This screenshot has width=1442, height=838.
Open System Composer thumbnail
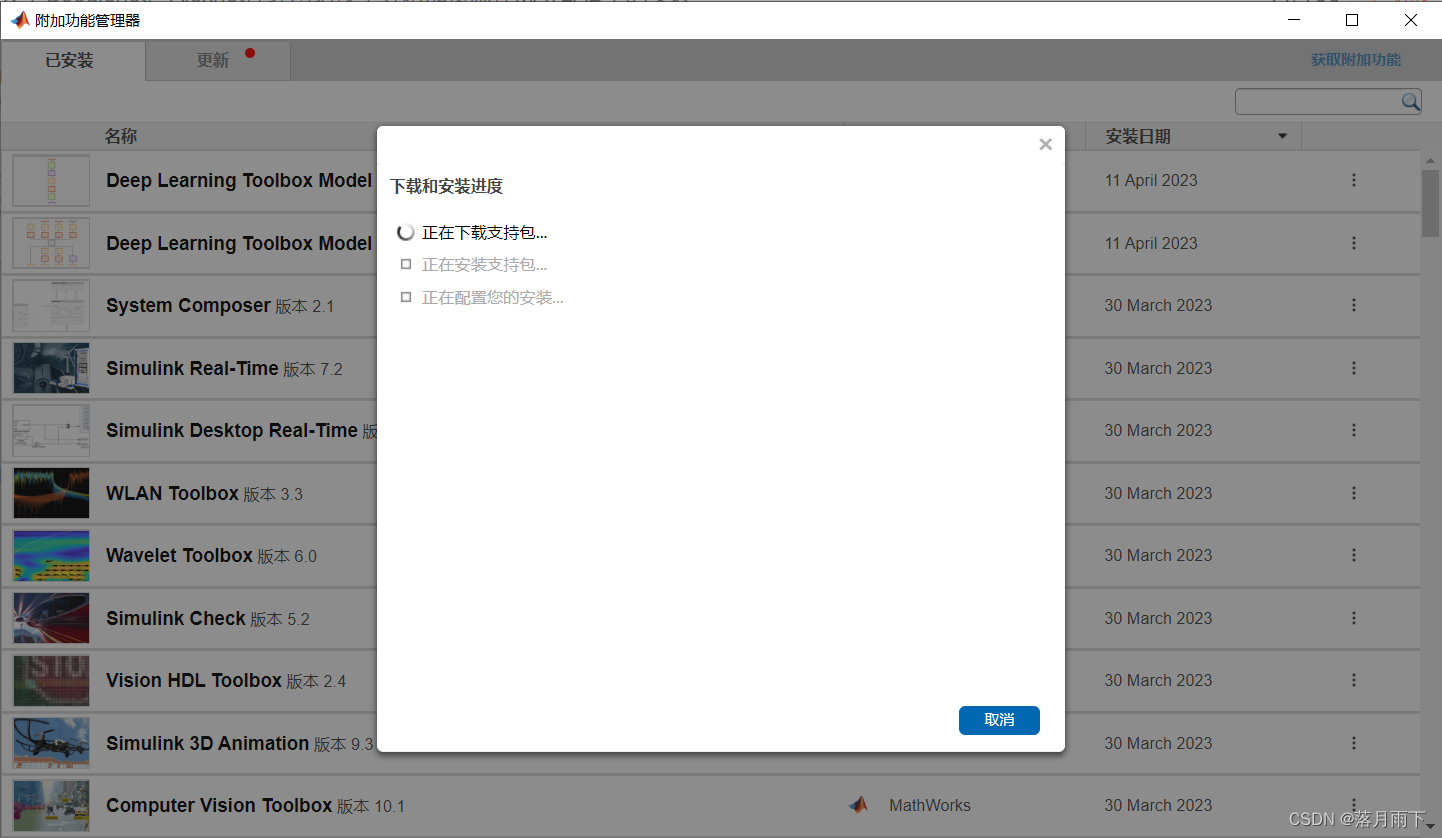click(51, 306)
